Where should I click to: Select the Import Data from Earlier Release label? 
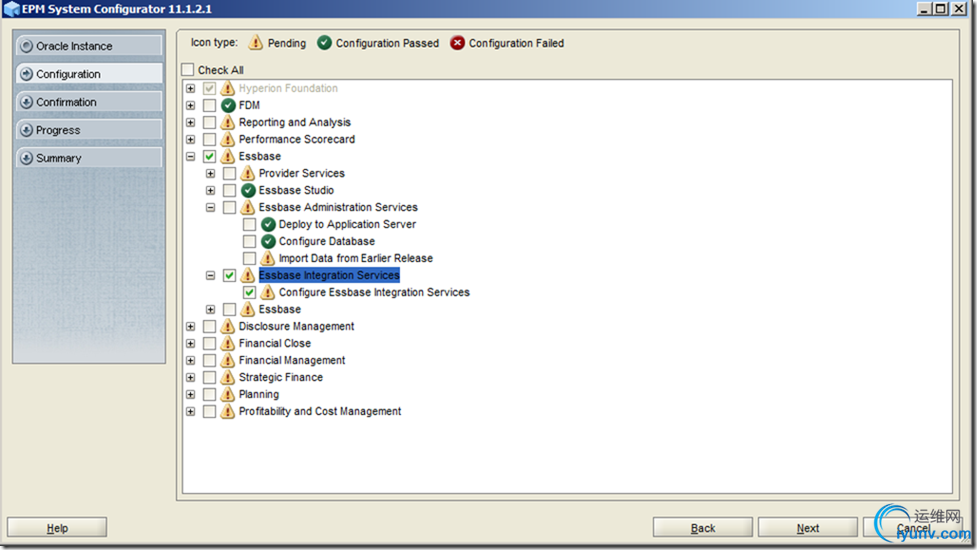[356, 258]
